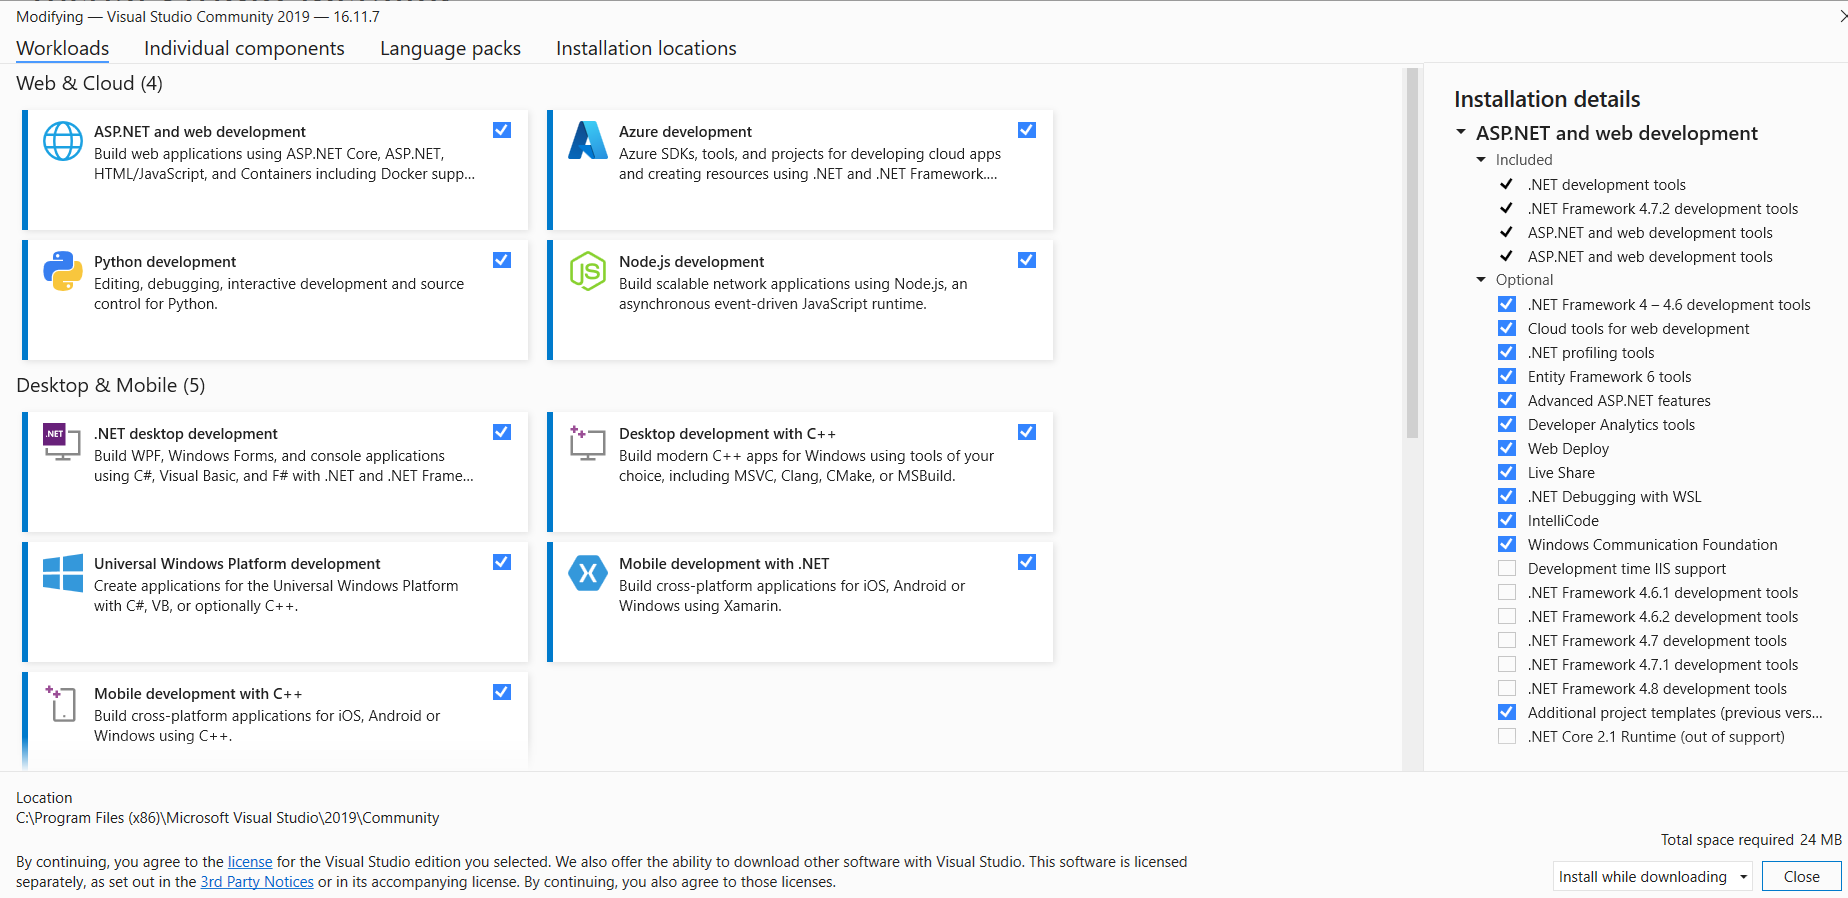
Task: Uncheck .NET profiling tools component
Action: coord(1507,352)
